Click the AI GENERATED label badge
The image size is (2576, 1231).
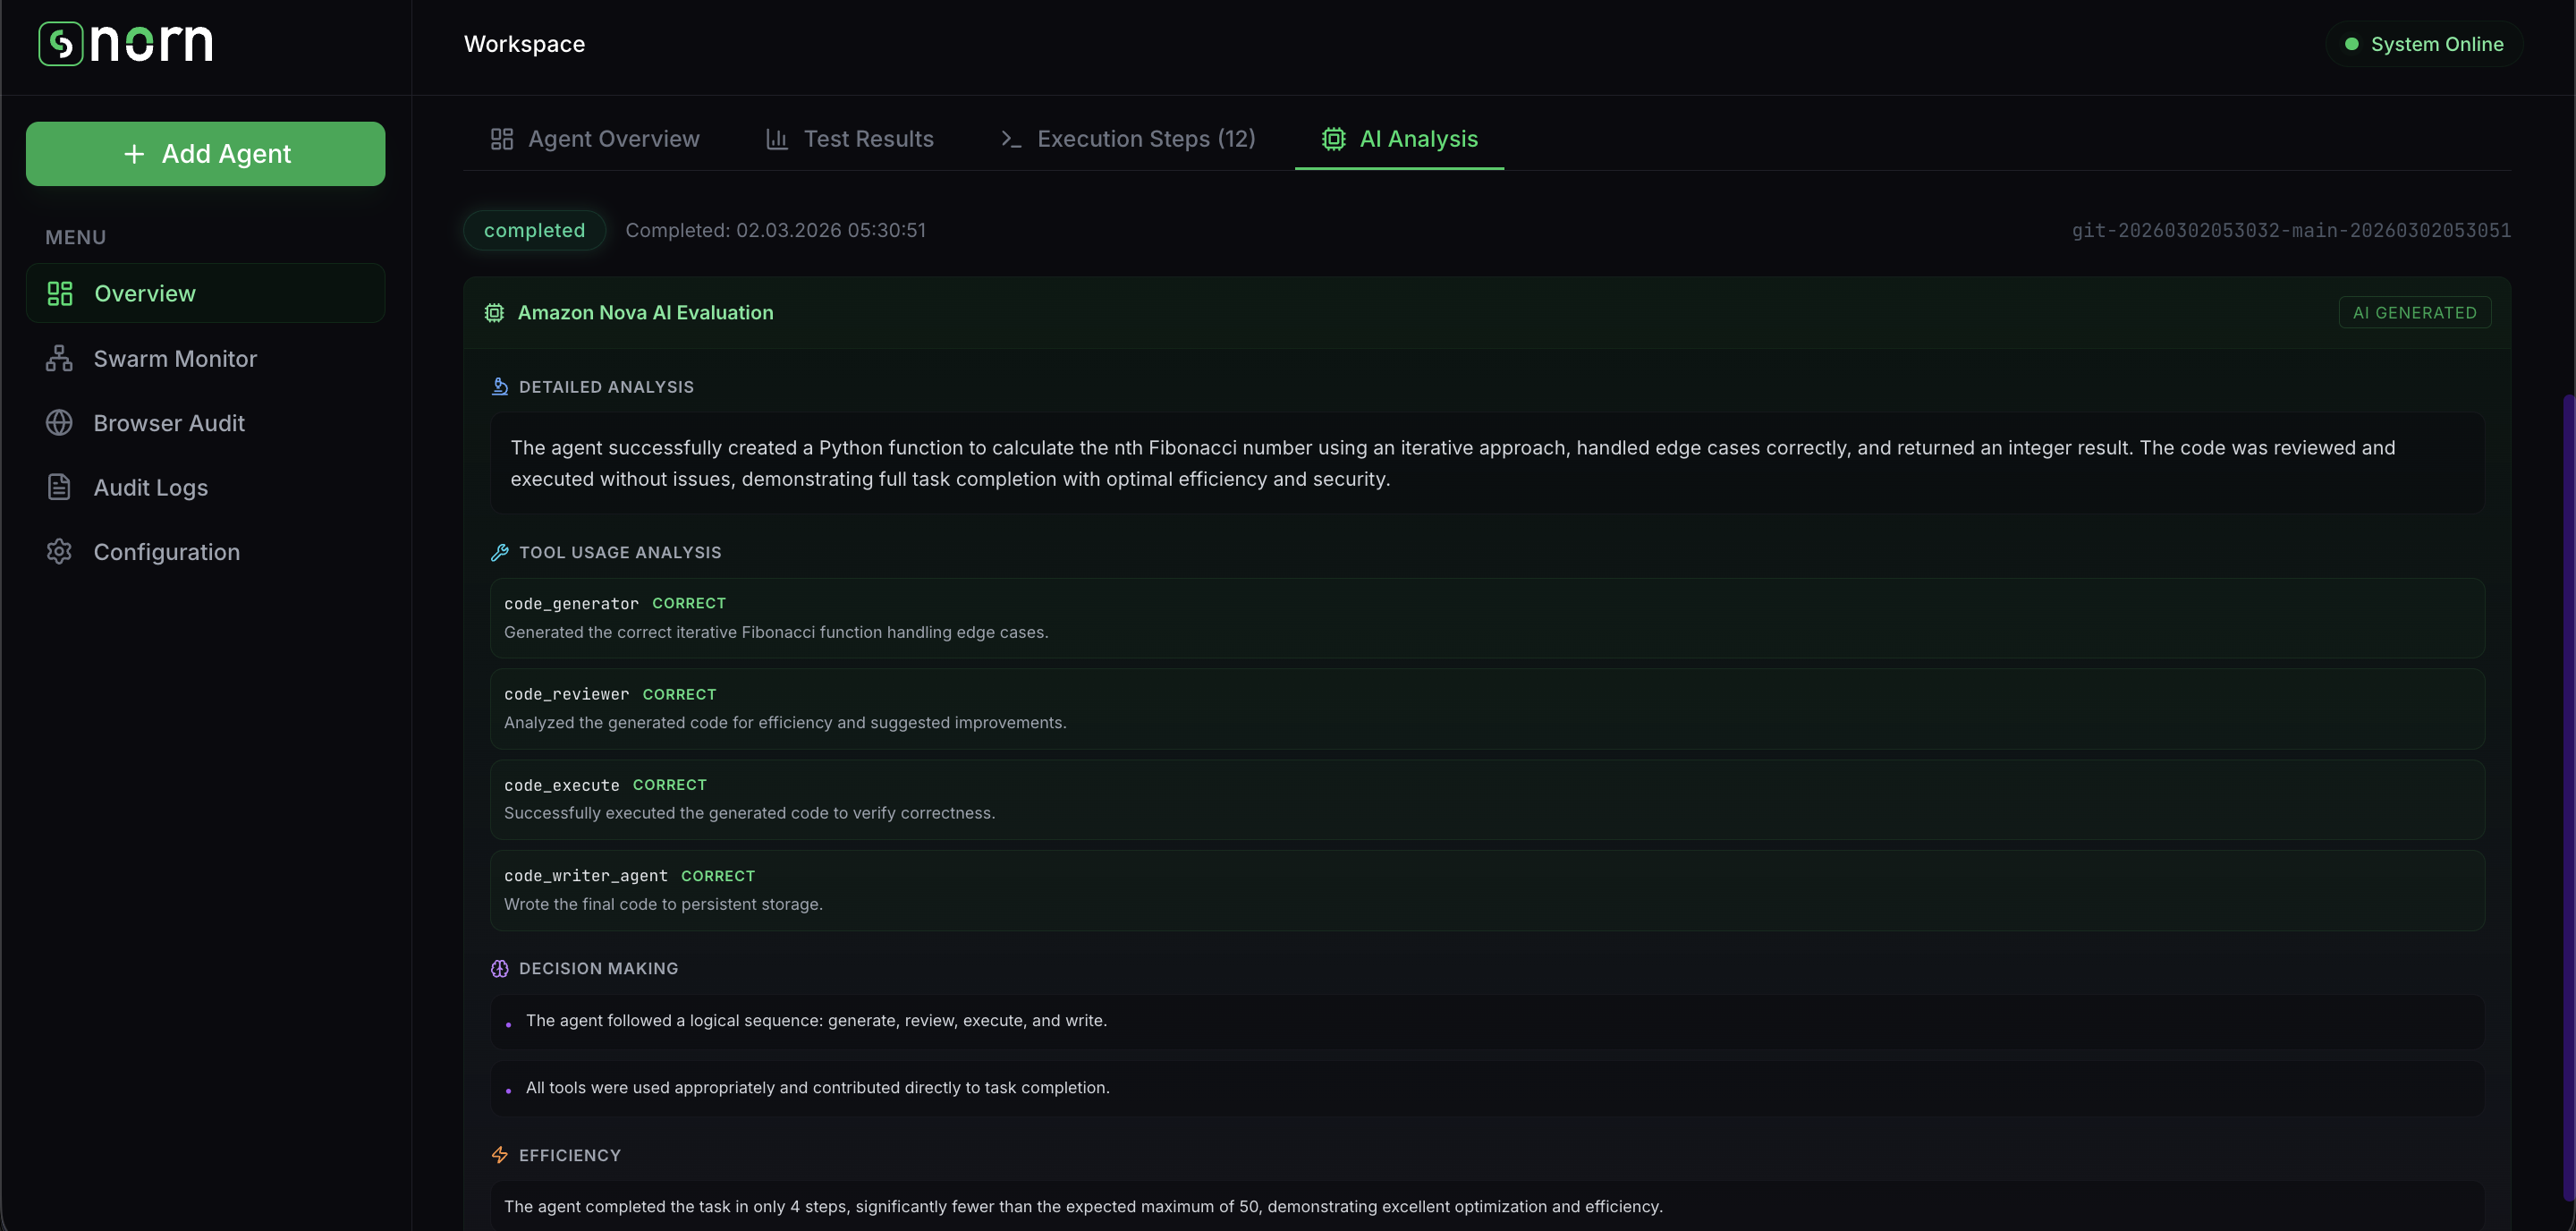[x=2414, y=313]
